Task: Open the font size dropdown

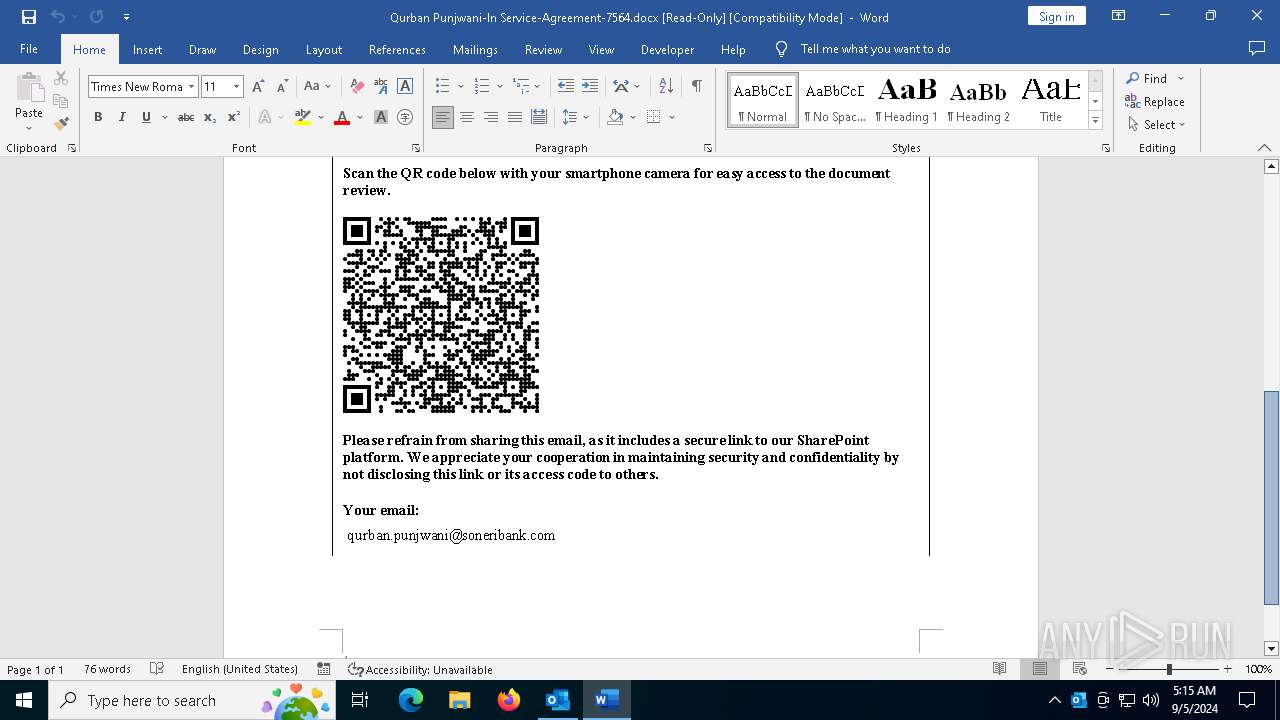Action: point(237,87)
